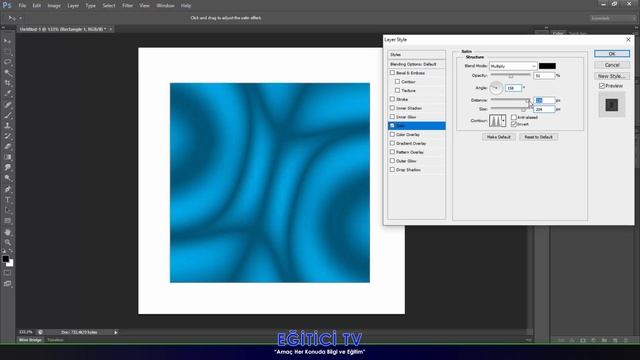Select the Gradient tool
The width and height of the screenshot is (640, 360).
[x=7, y=158]
